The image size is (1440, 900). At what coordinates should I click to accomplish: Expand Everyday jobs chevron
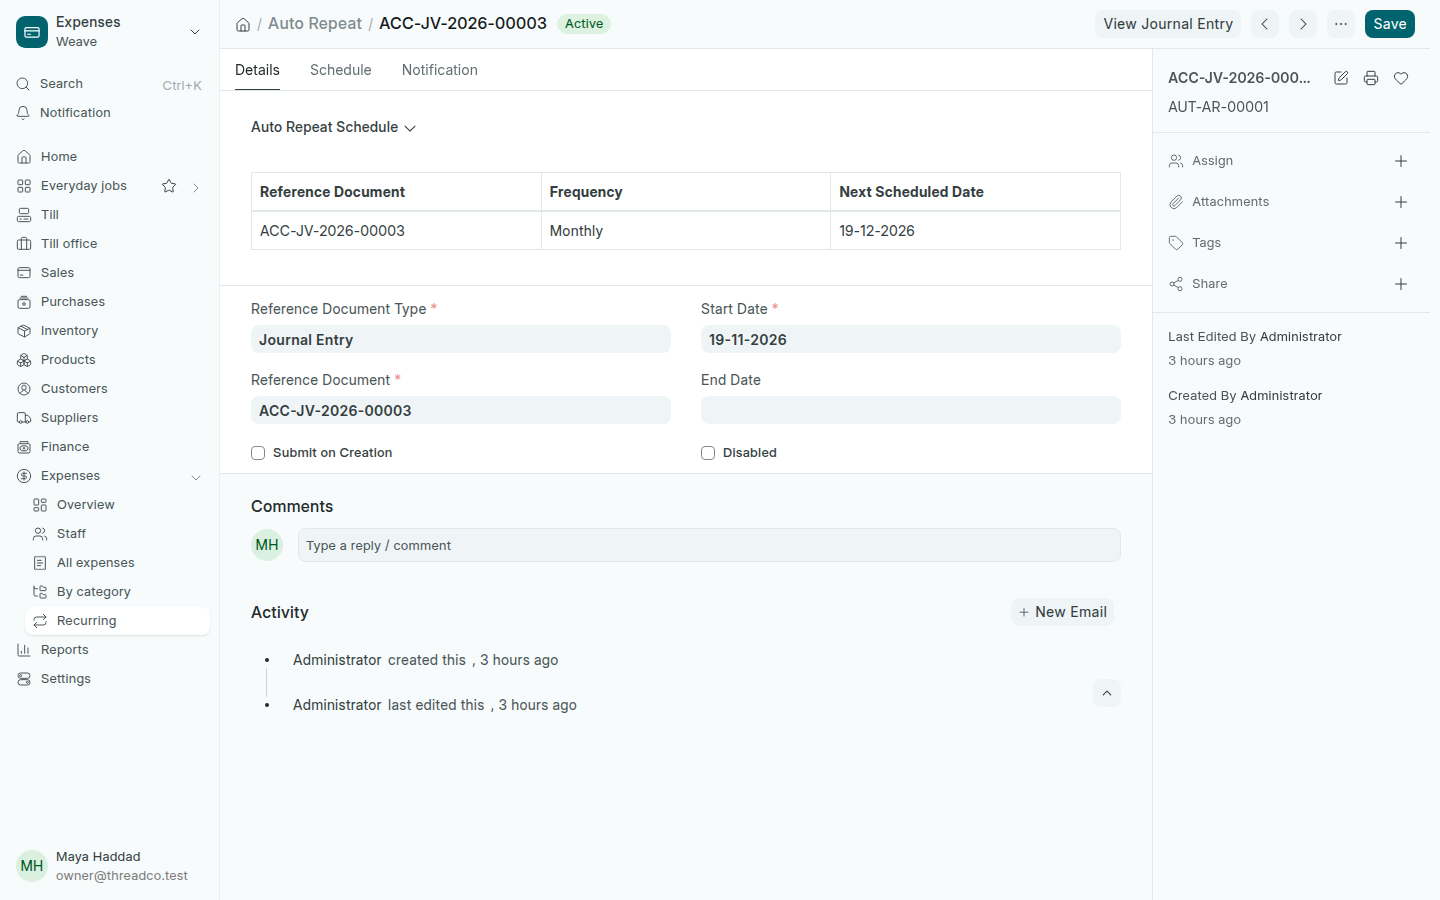[196, 187]
